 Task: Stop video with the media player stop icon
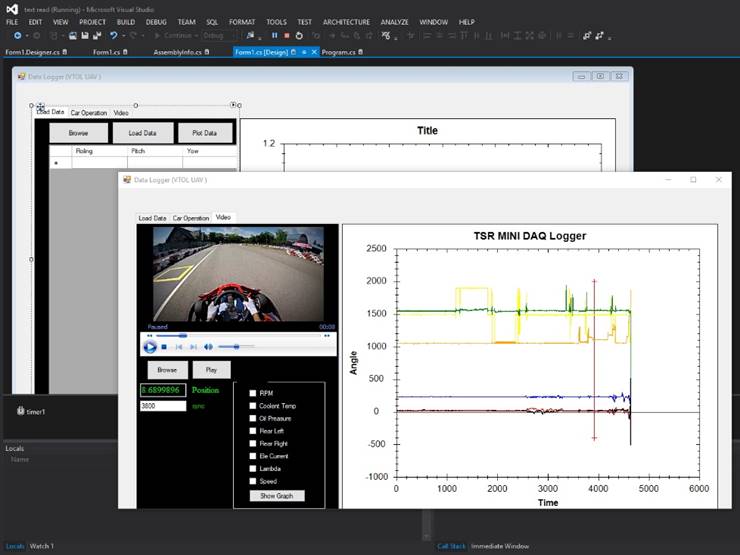[164, 347]
